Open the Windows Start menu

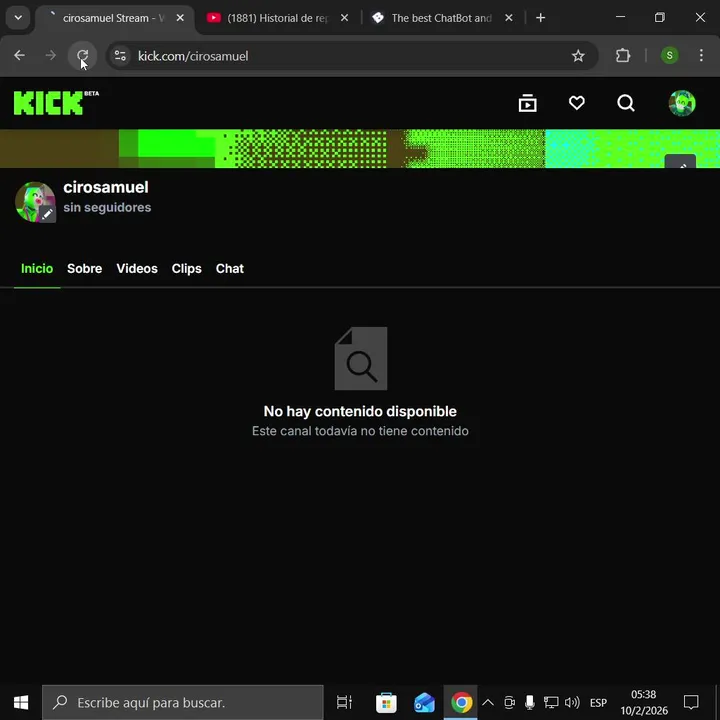[x=21, y=703]
